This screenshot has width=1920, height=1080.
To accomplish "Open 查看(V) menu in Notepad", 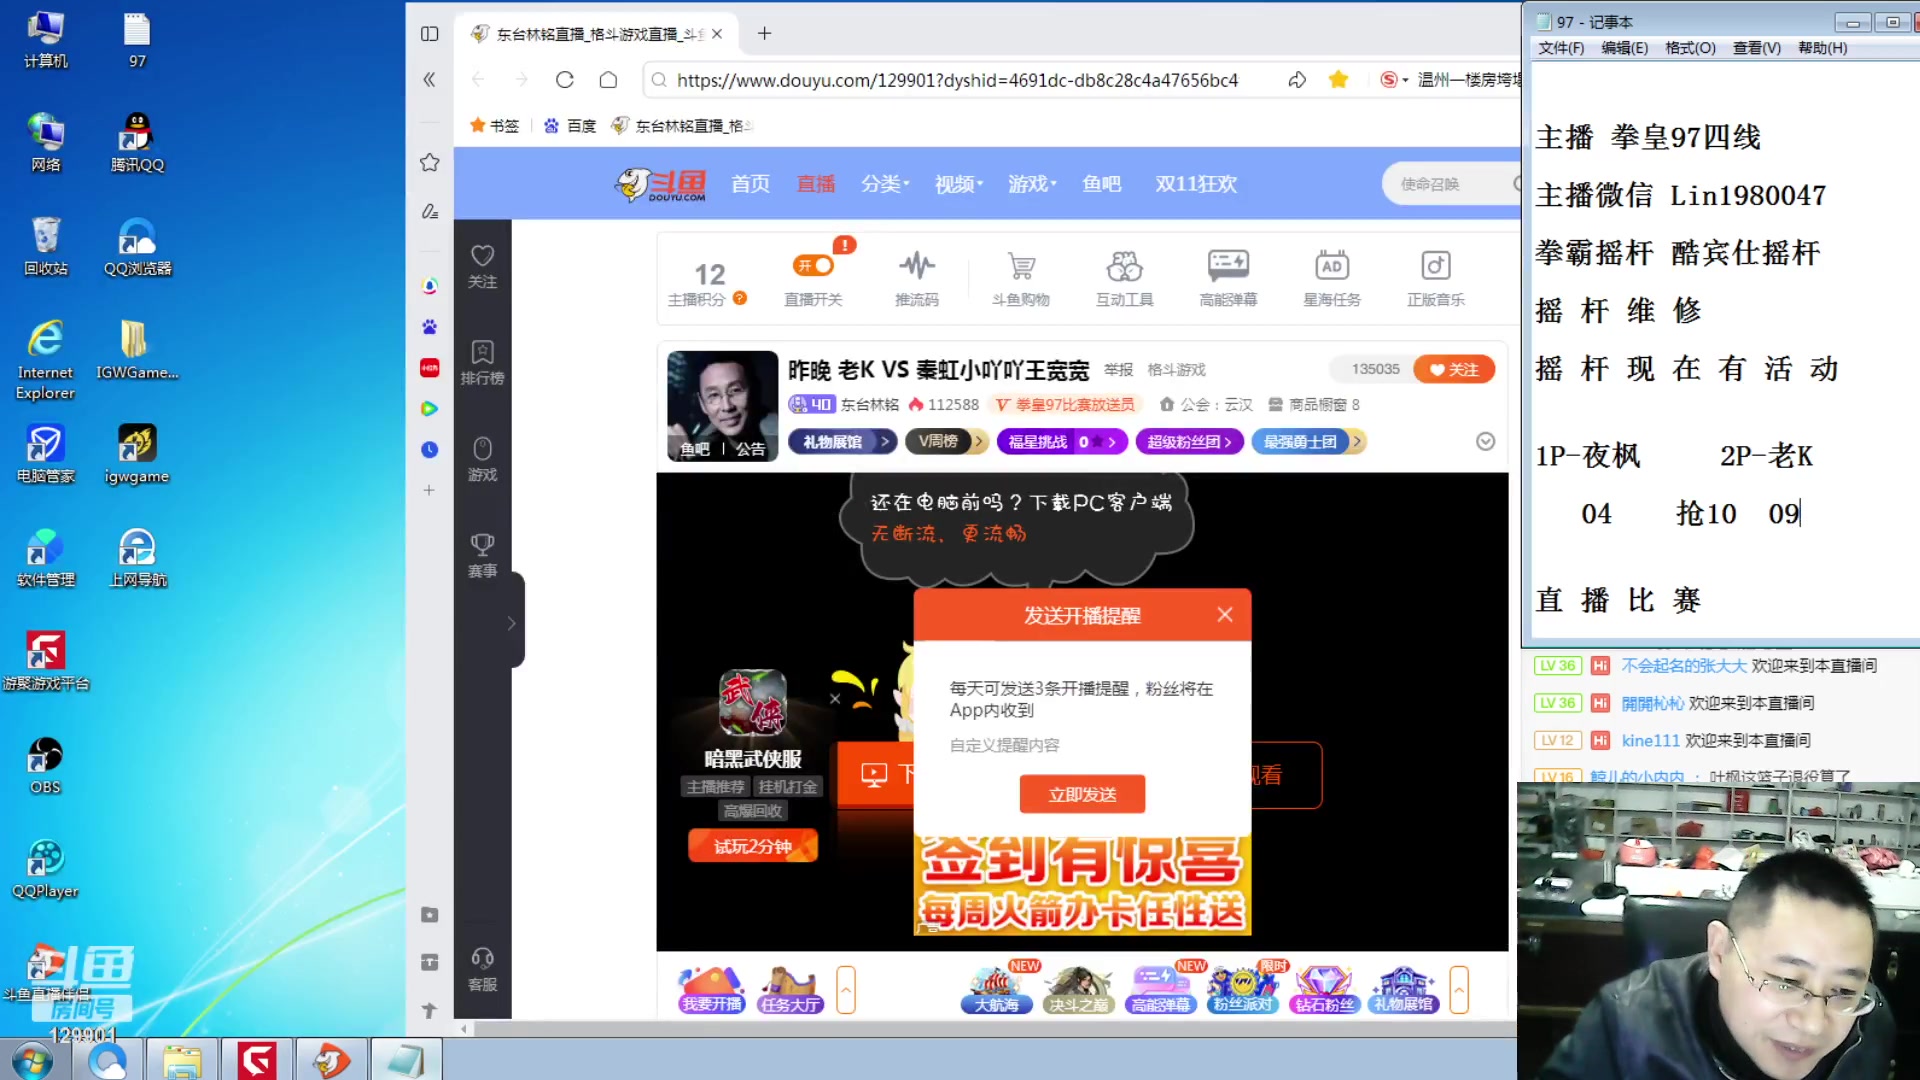I will tap(1757, 48).
